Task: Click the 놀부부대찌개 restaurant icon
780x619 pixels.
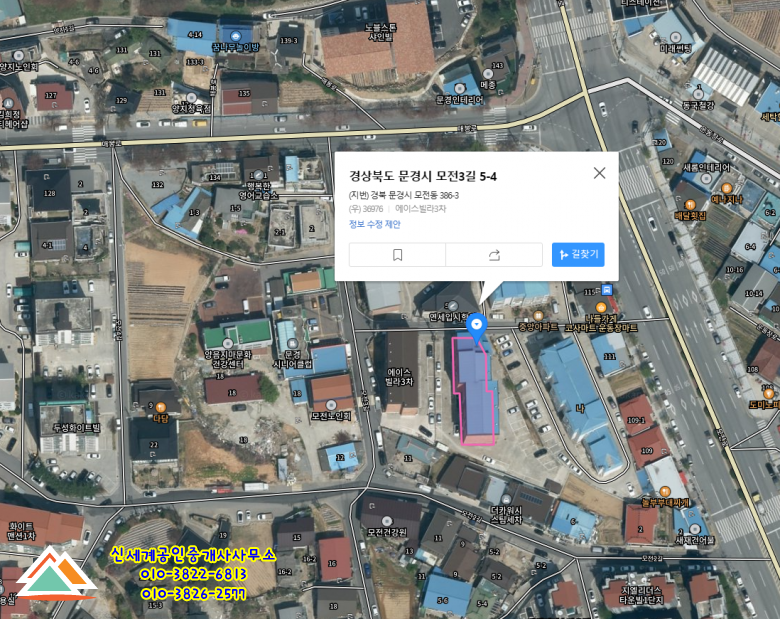Action: pyautogui.click(x=664, y=492)
